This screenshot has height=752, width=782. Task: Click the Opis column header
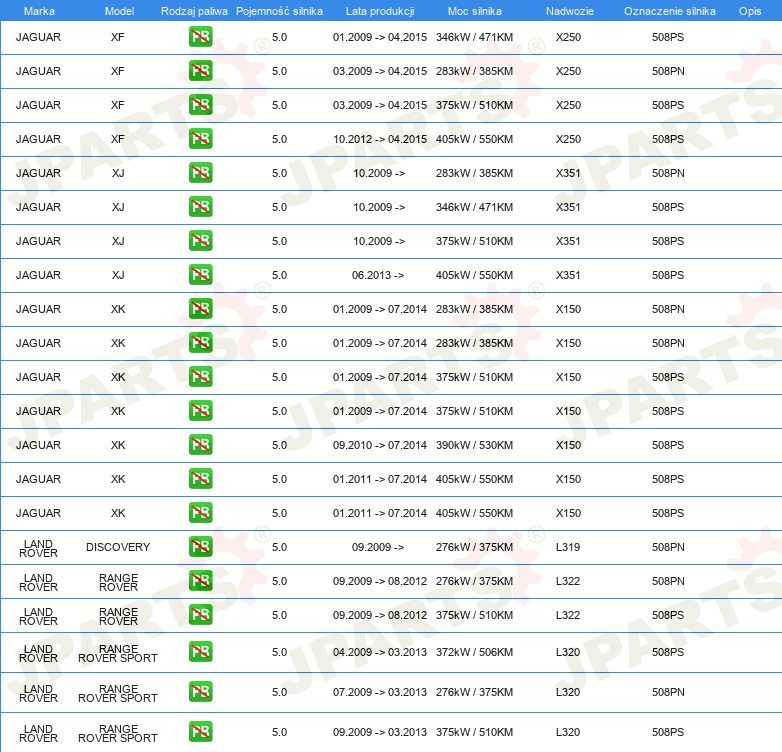tap(750, 11)
